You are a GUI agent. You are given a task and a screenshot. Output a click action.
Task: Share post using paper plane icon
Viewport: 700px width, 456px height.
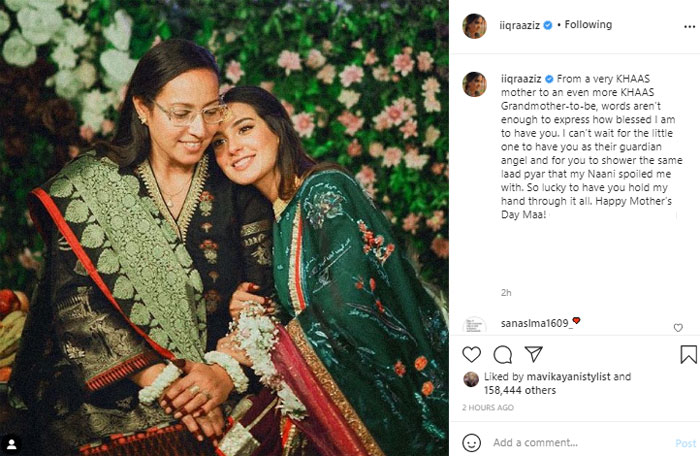(534, 354)
